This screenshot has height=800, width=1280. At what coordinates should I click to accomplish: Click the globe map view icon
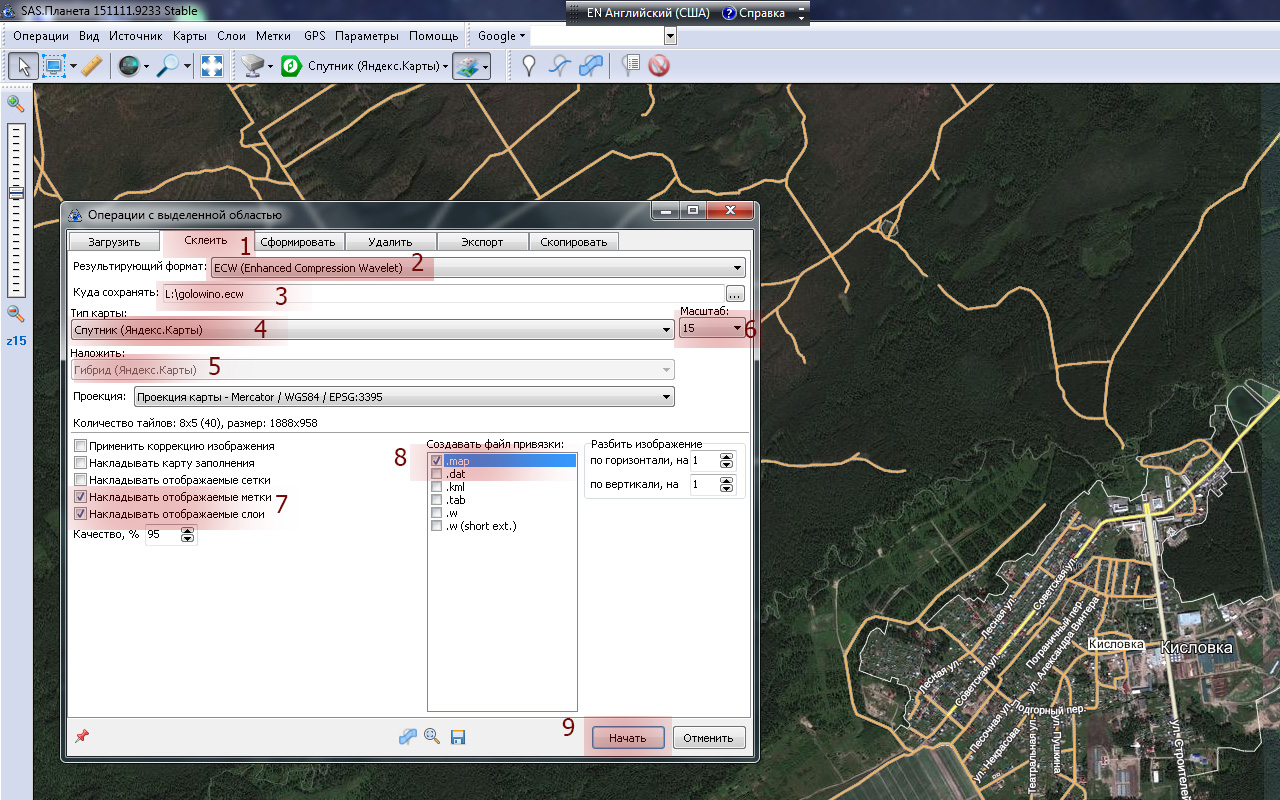pyautogui.click(x=128, y=66)
